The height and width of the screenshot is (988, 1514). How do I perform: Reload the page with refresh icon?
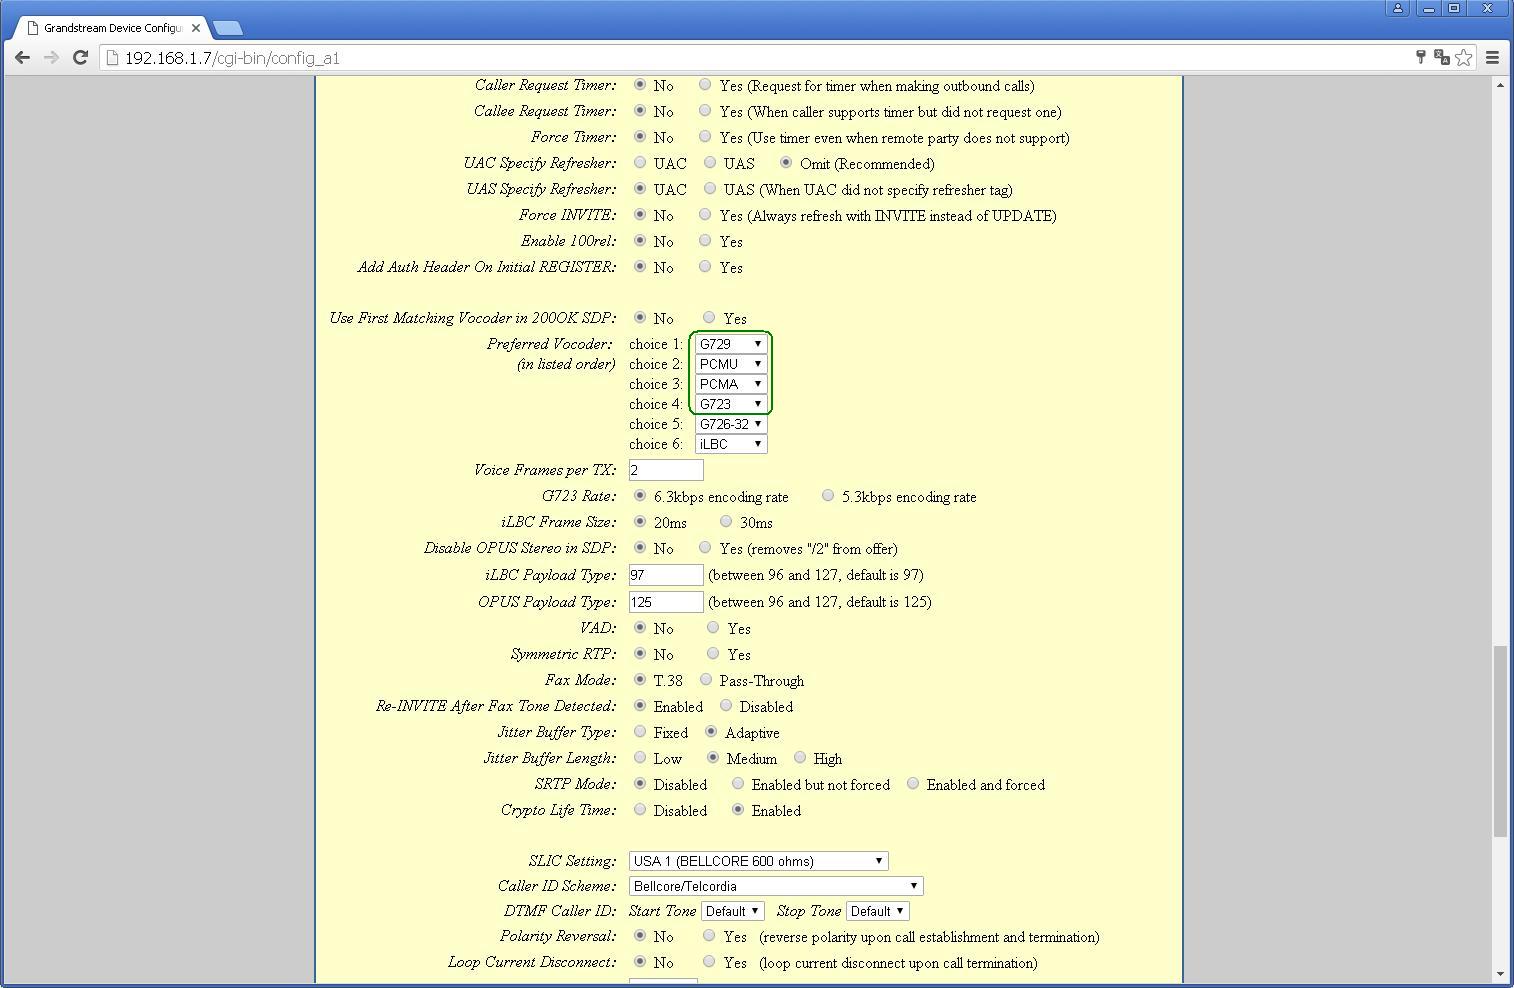pos(80,58)
